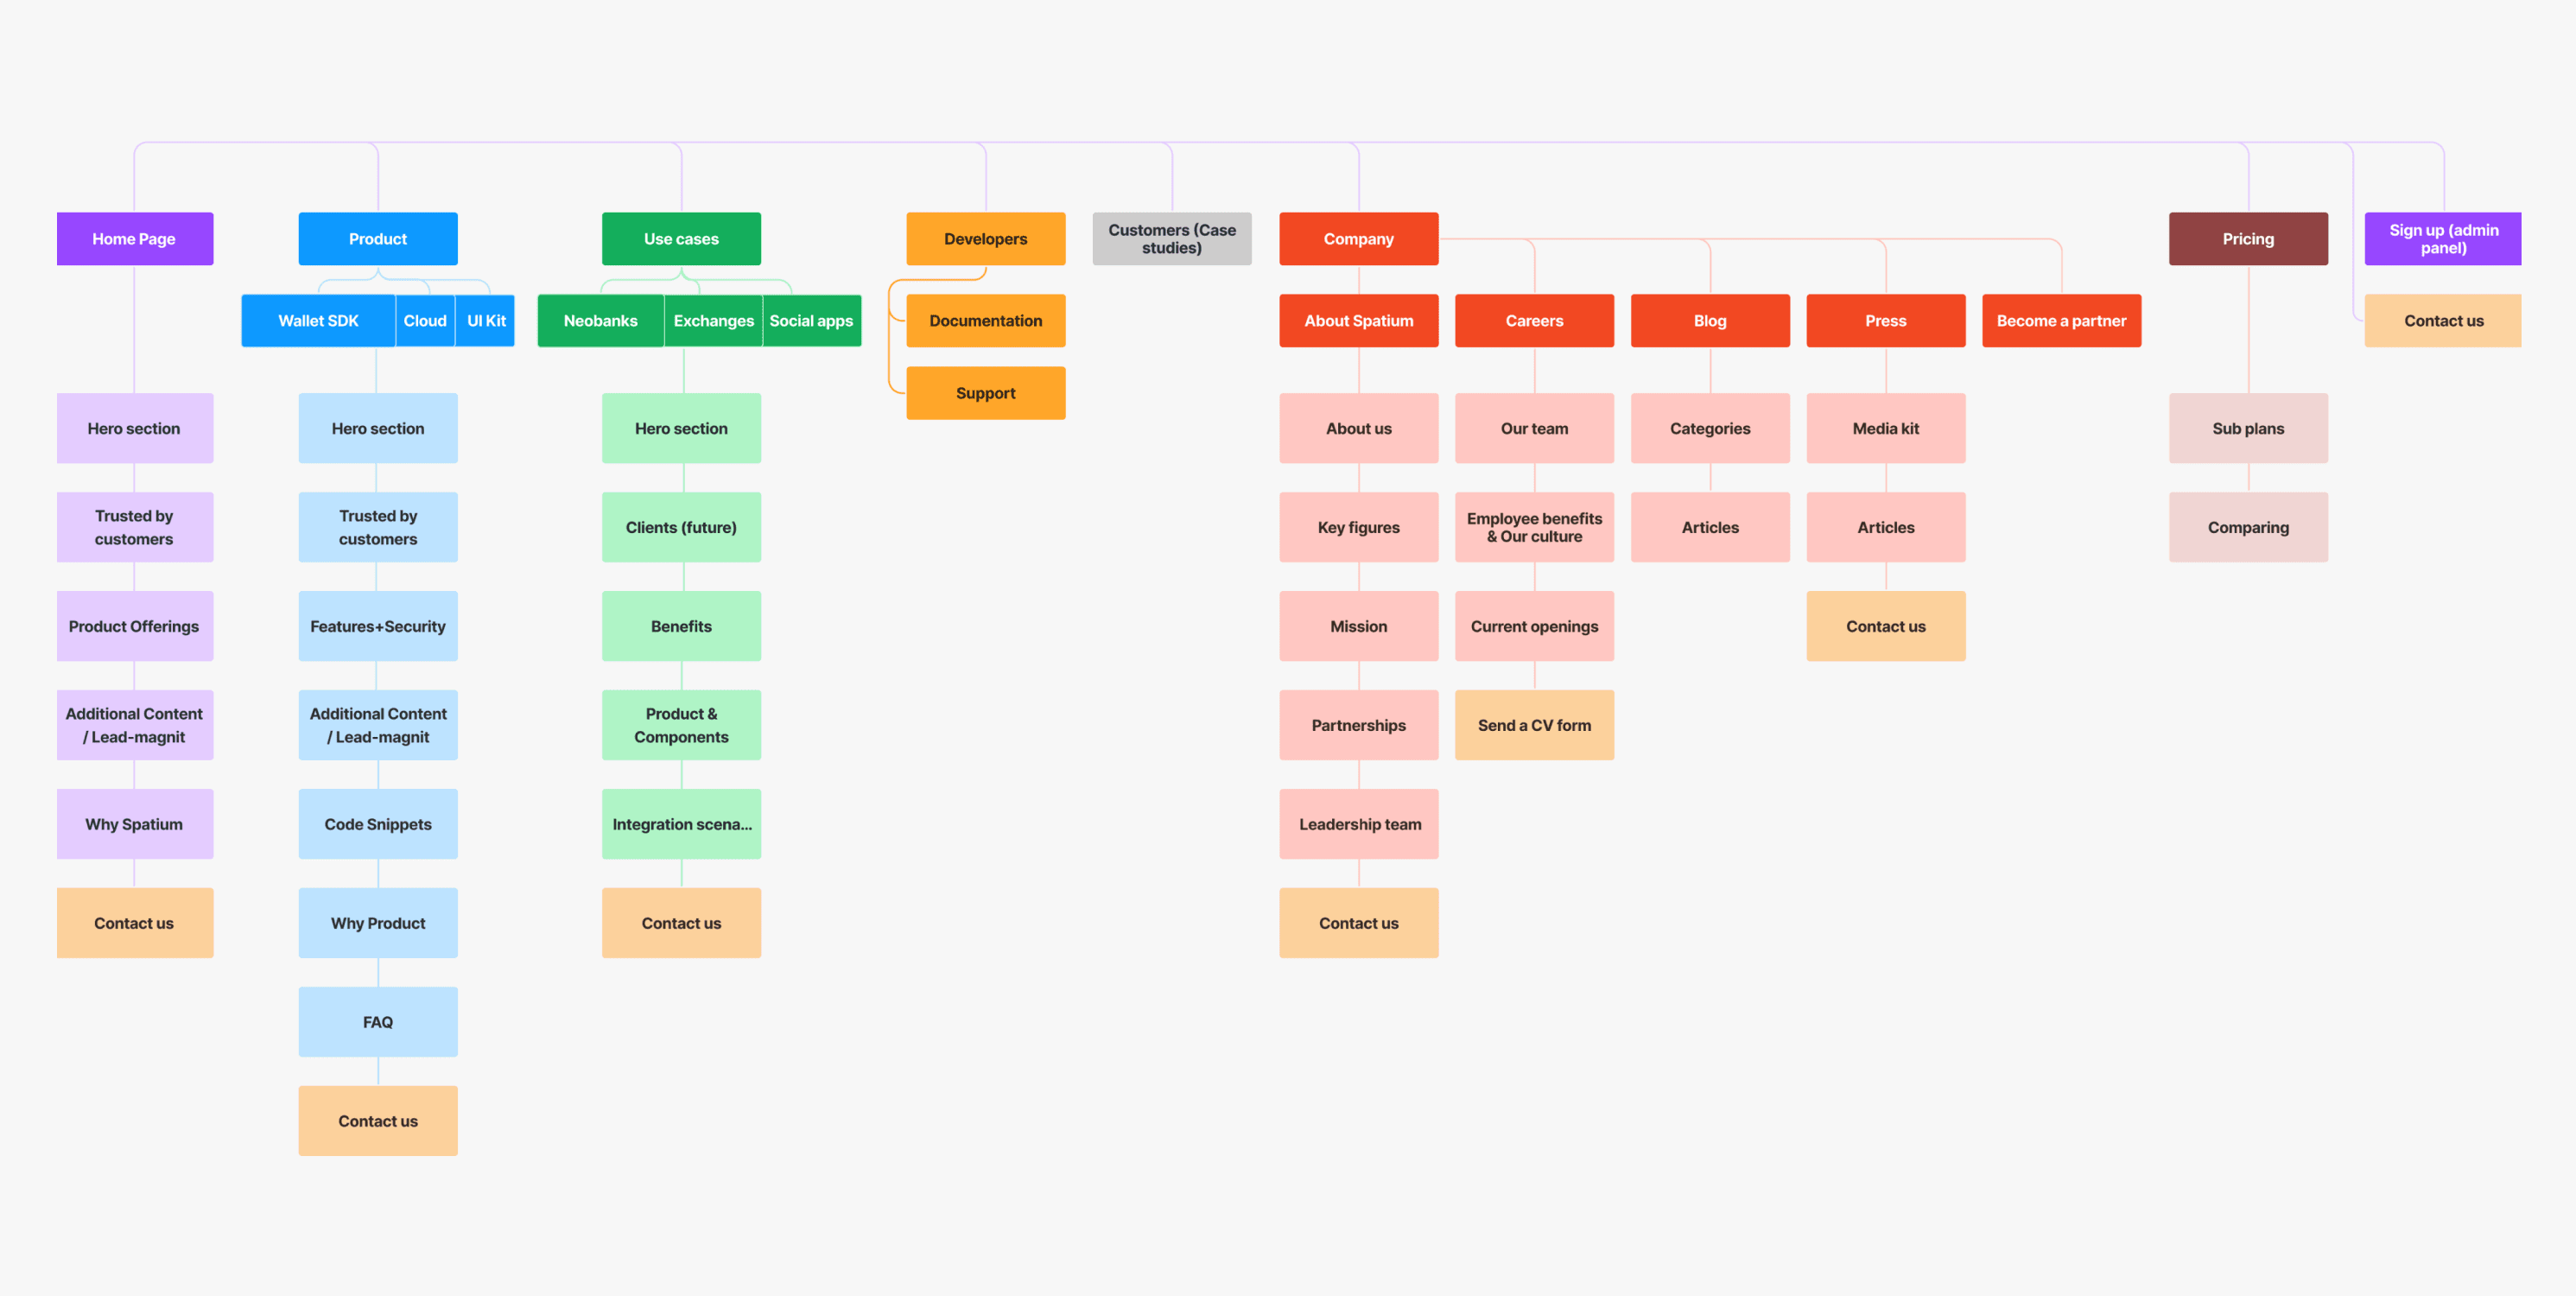Click the Key figures box
The height and width of the screenshot is (1296, 2576).
1359,527
